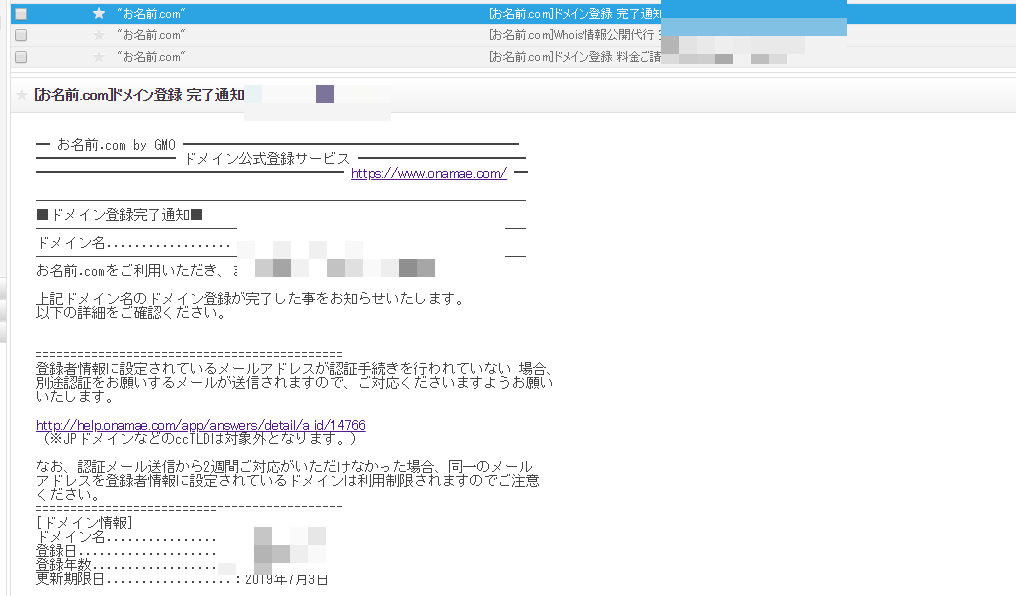
Task: Open help.onamae.com answers detail link
Action: pos(200,425)
